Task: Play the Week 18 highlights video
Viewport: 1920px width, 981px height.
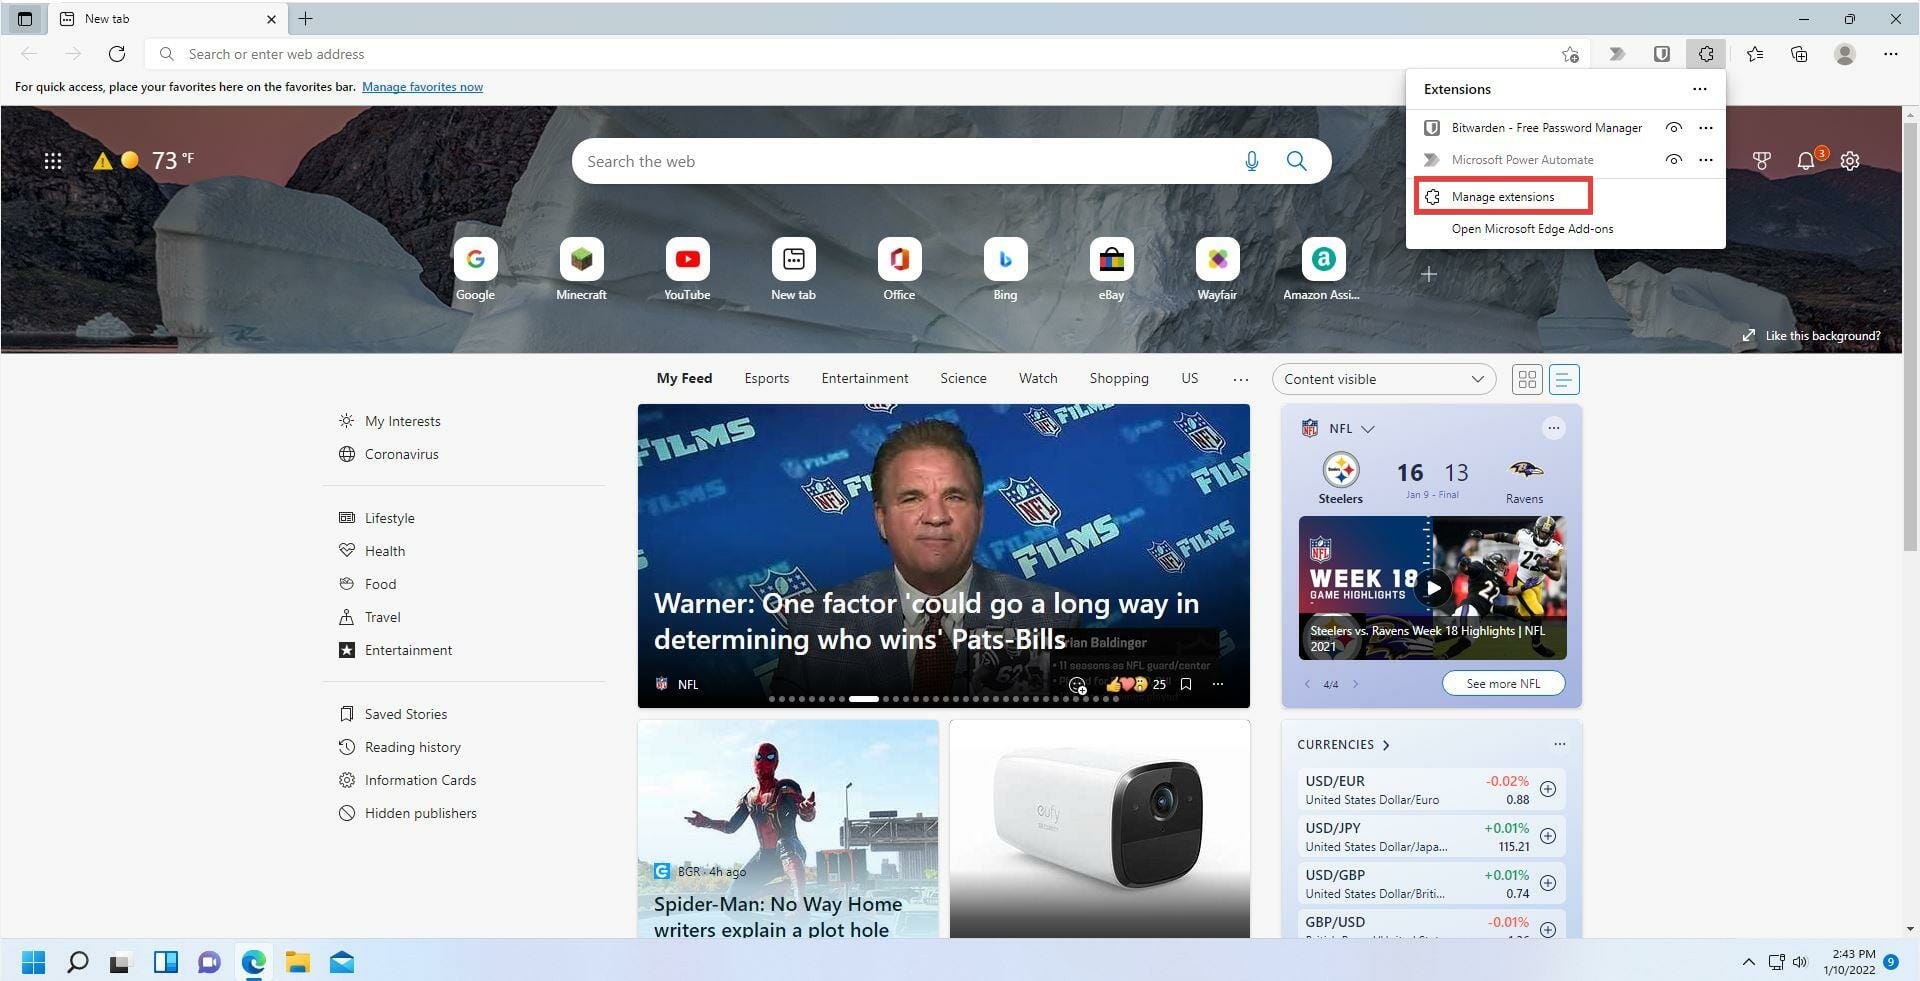Action: 1432,588
